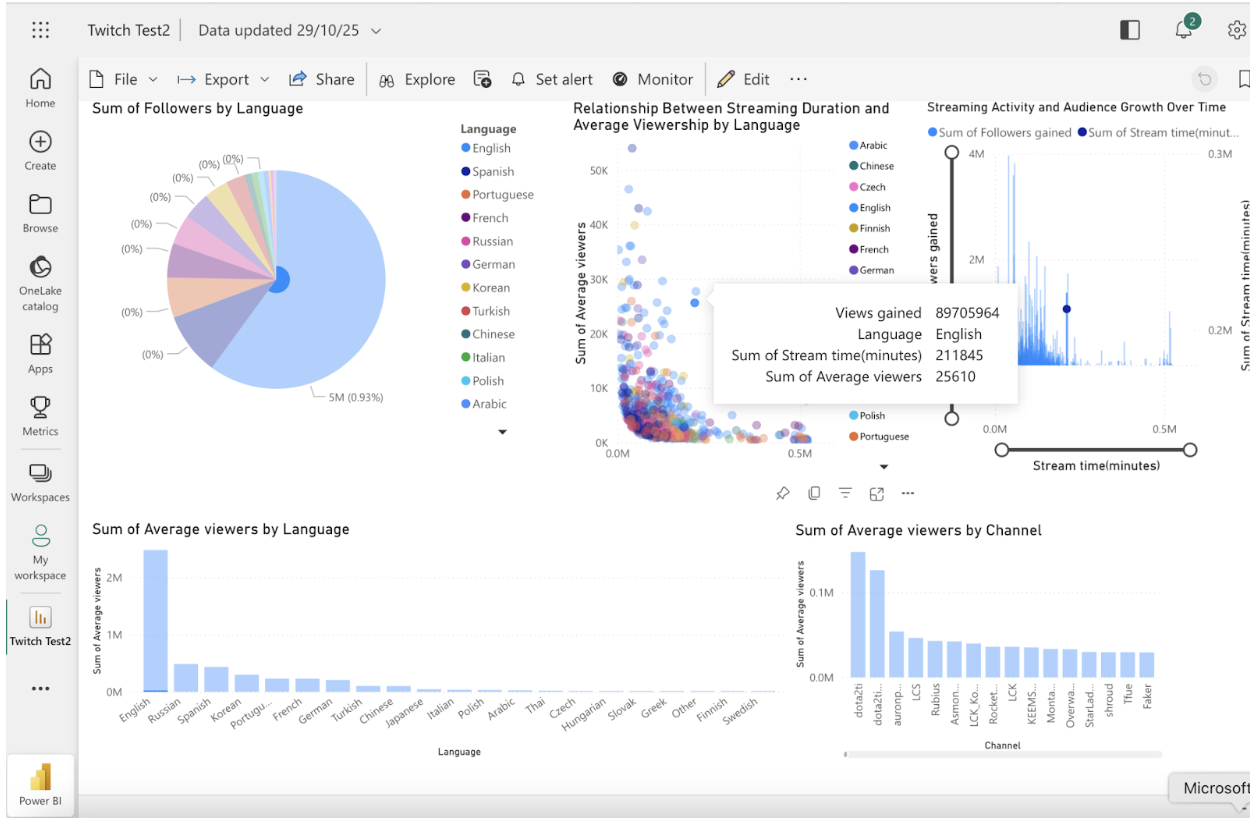Screen dimensions: 1250x818
Task: Pin the scatter chart visual to a dashboard
Action: [785, 493]
